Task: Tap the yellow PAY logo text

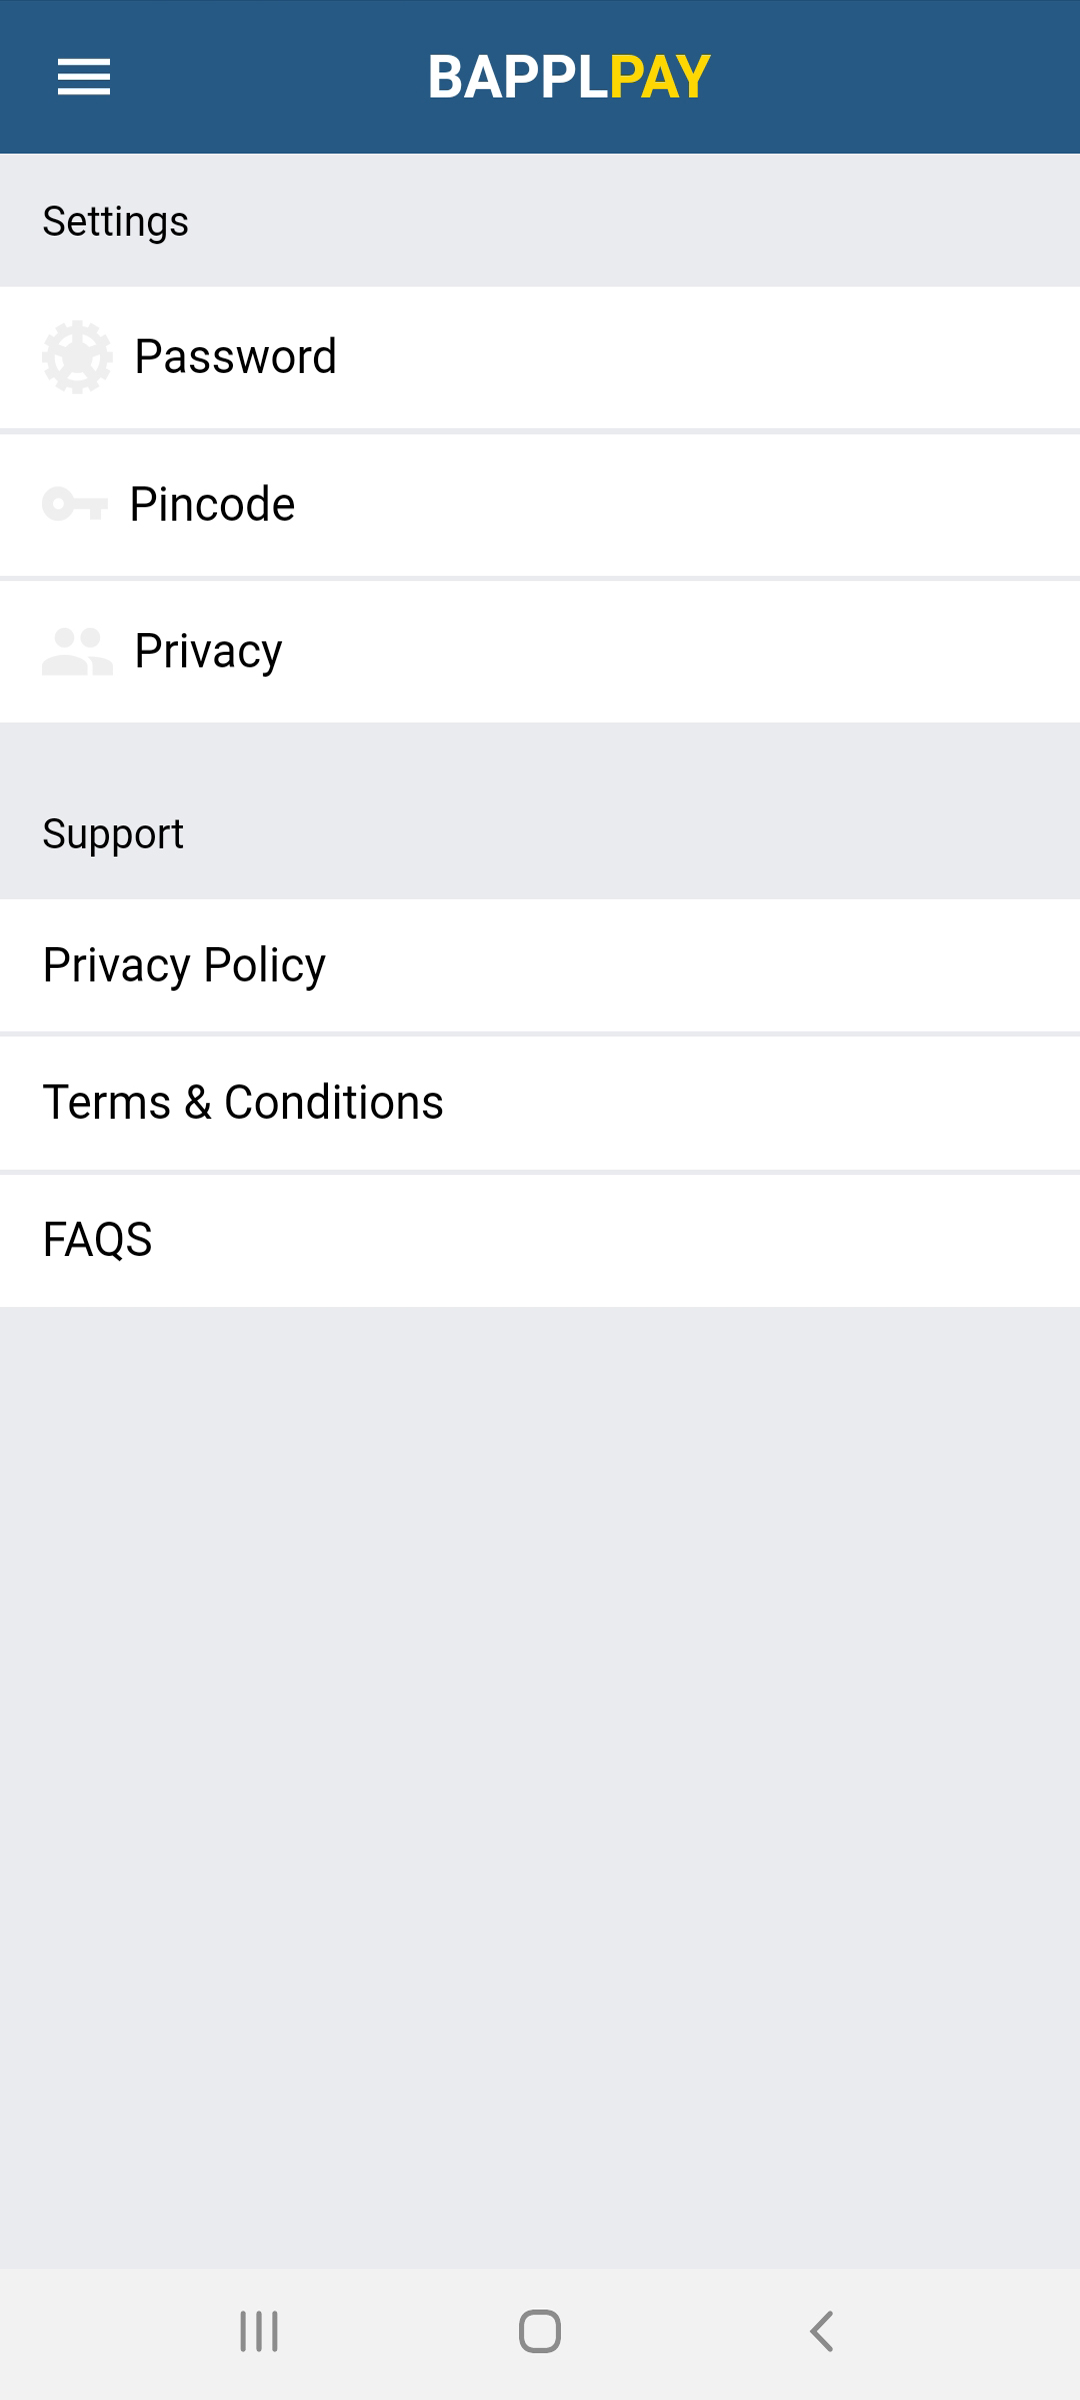Action: coord(660,77)
